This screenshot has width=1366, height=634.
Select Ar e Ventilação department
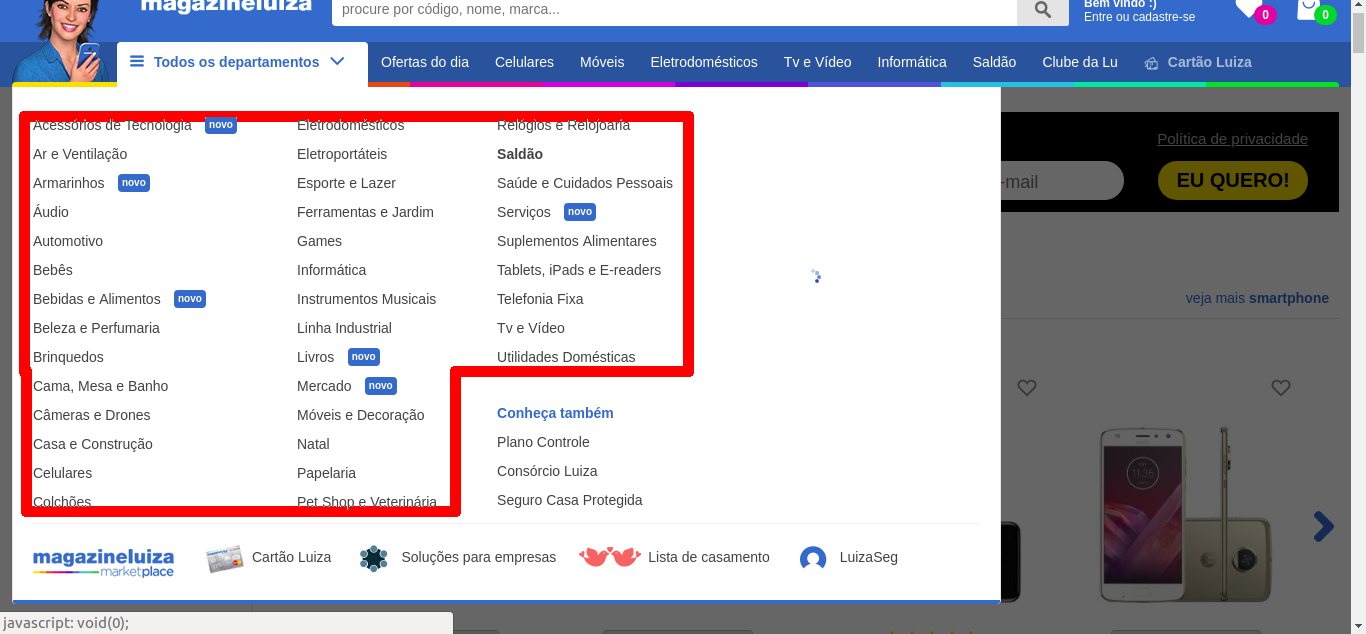click(80, 154)
